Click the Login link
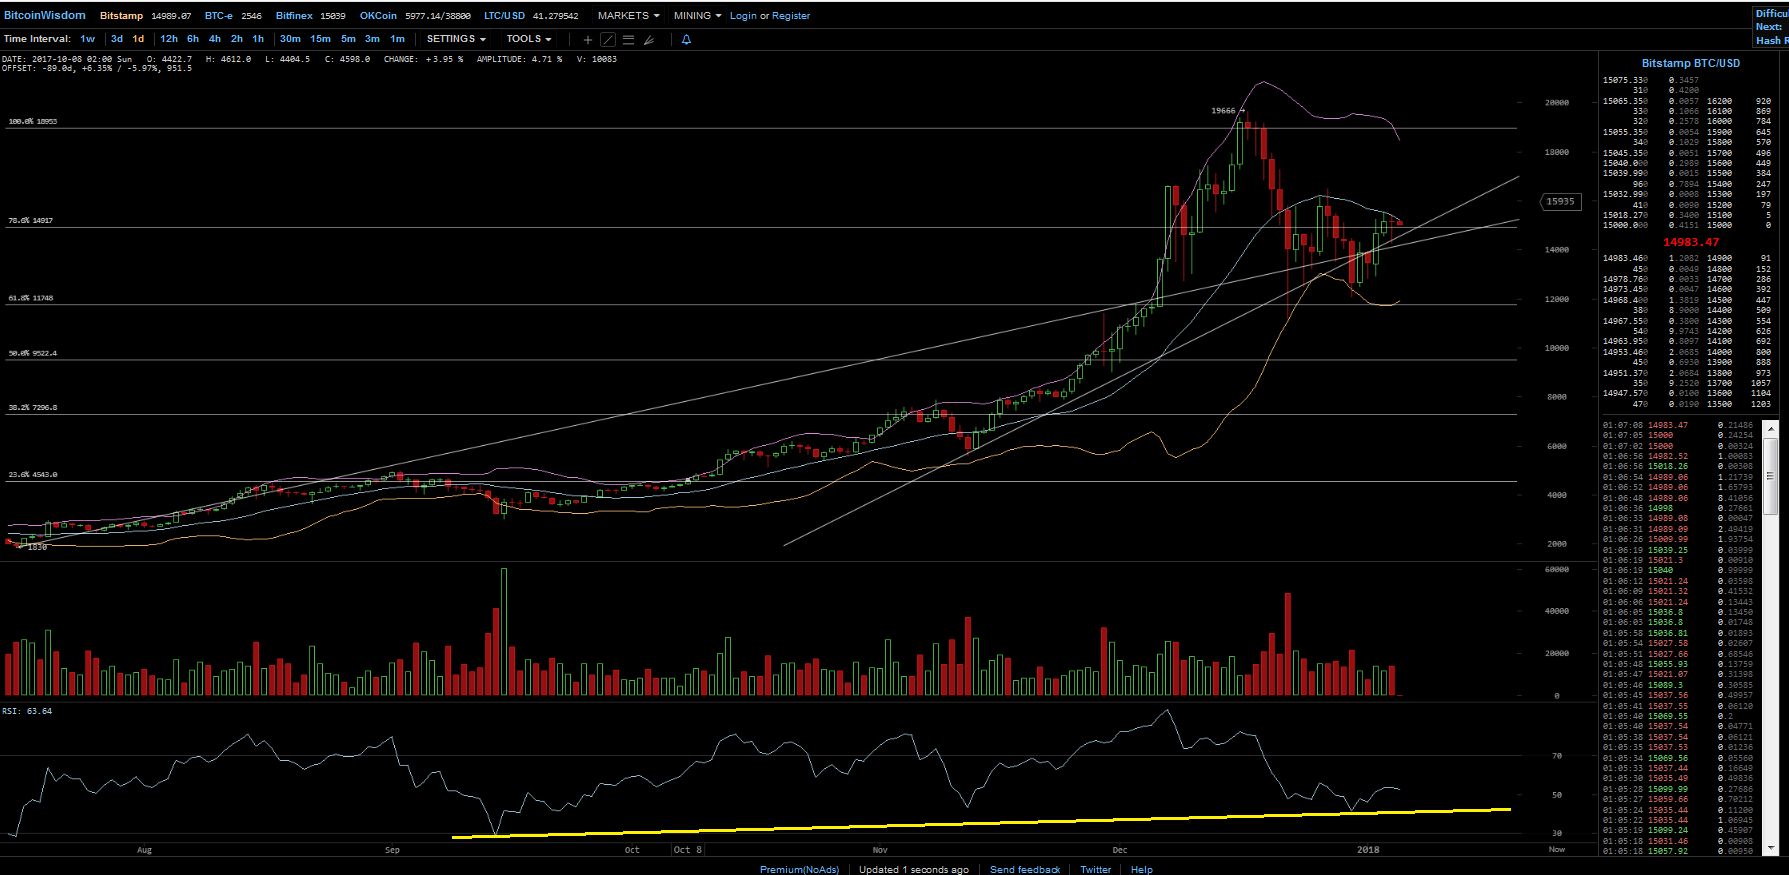The image size is (1789, 875). pyautogui.click(x=743, y=16)
